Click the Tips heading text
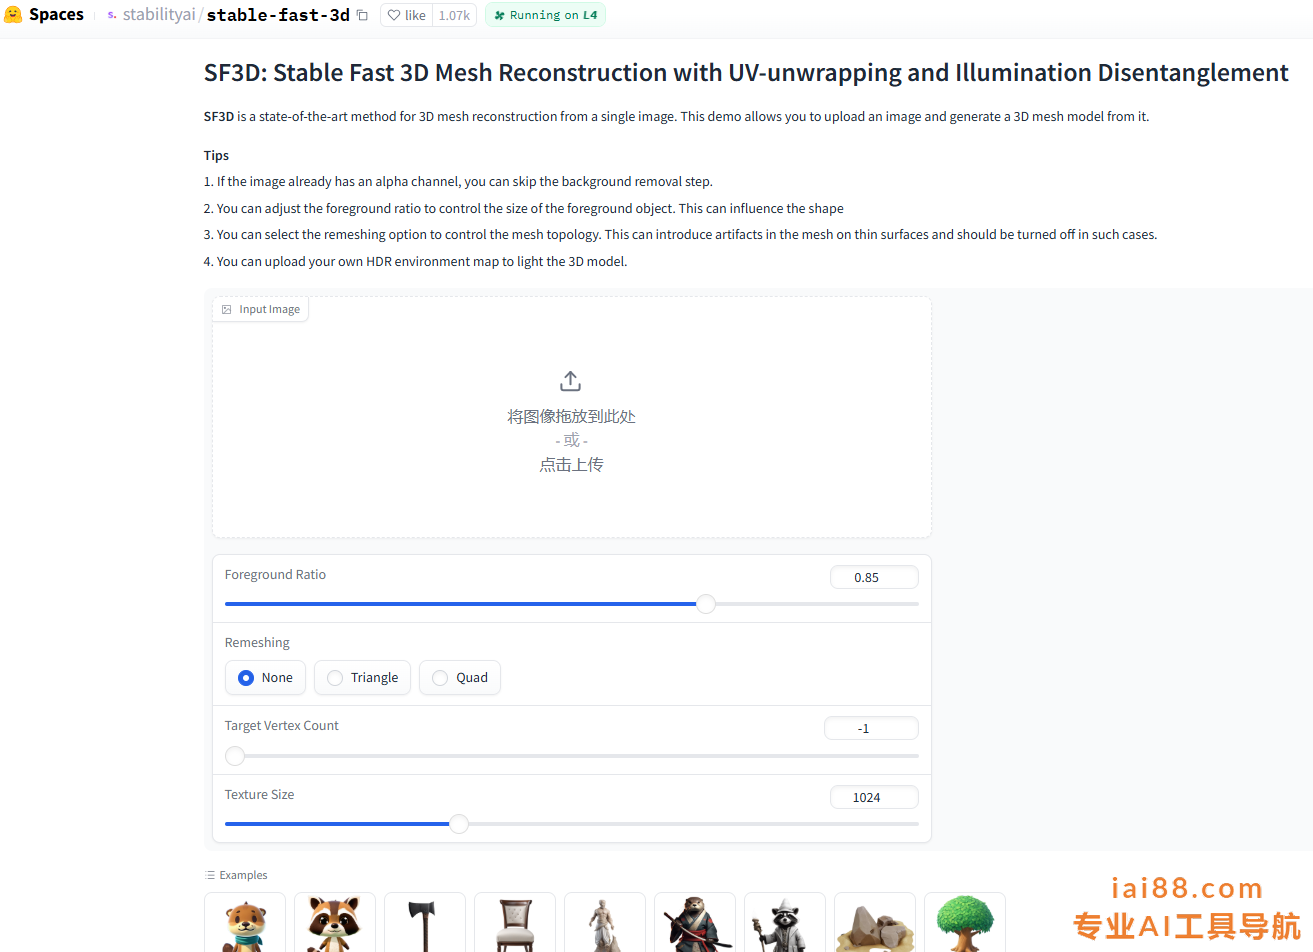 [x=216, y=156]
